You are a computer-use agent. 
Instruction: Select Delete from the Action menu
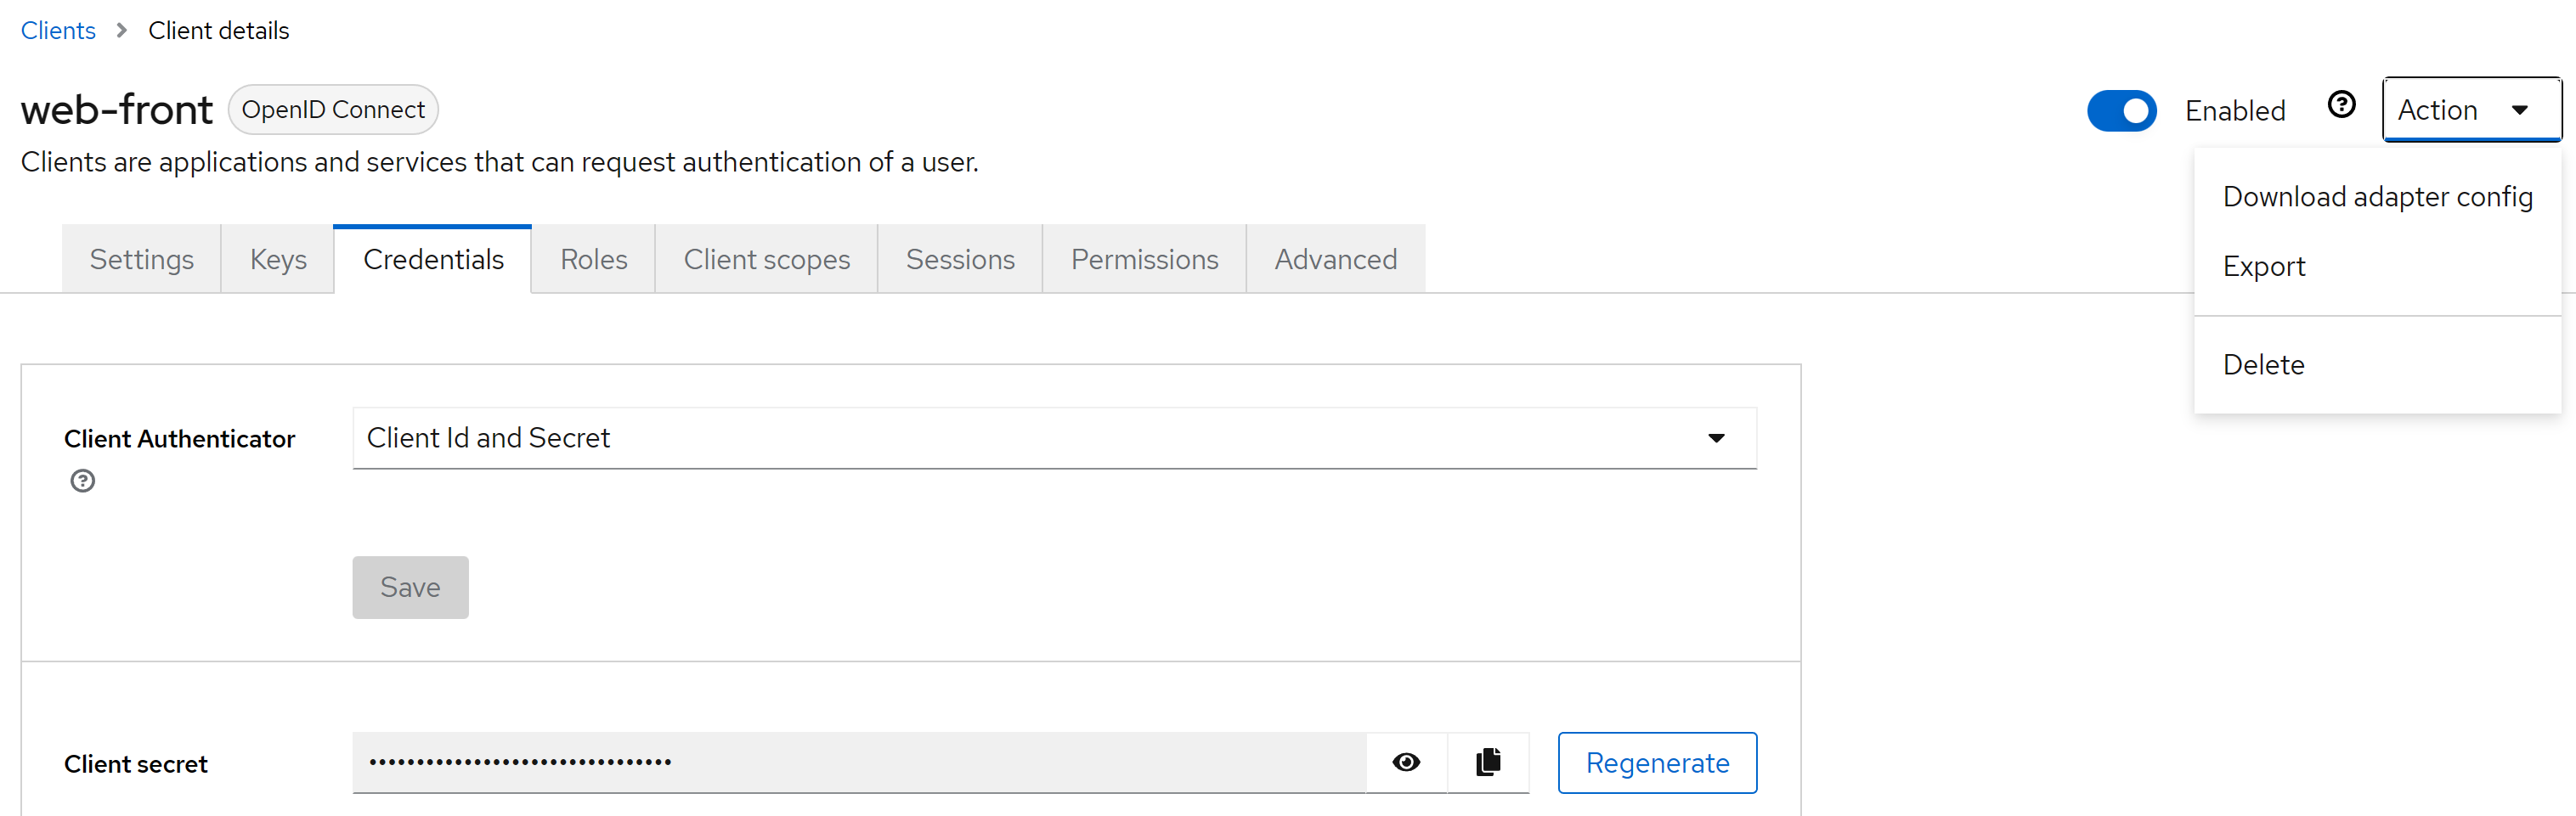(2263, 365)
